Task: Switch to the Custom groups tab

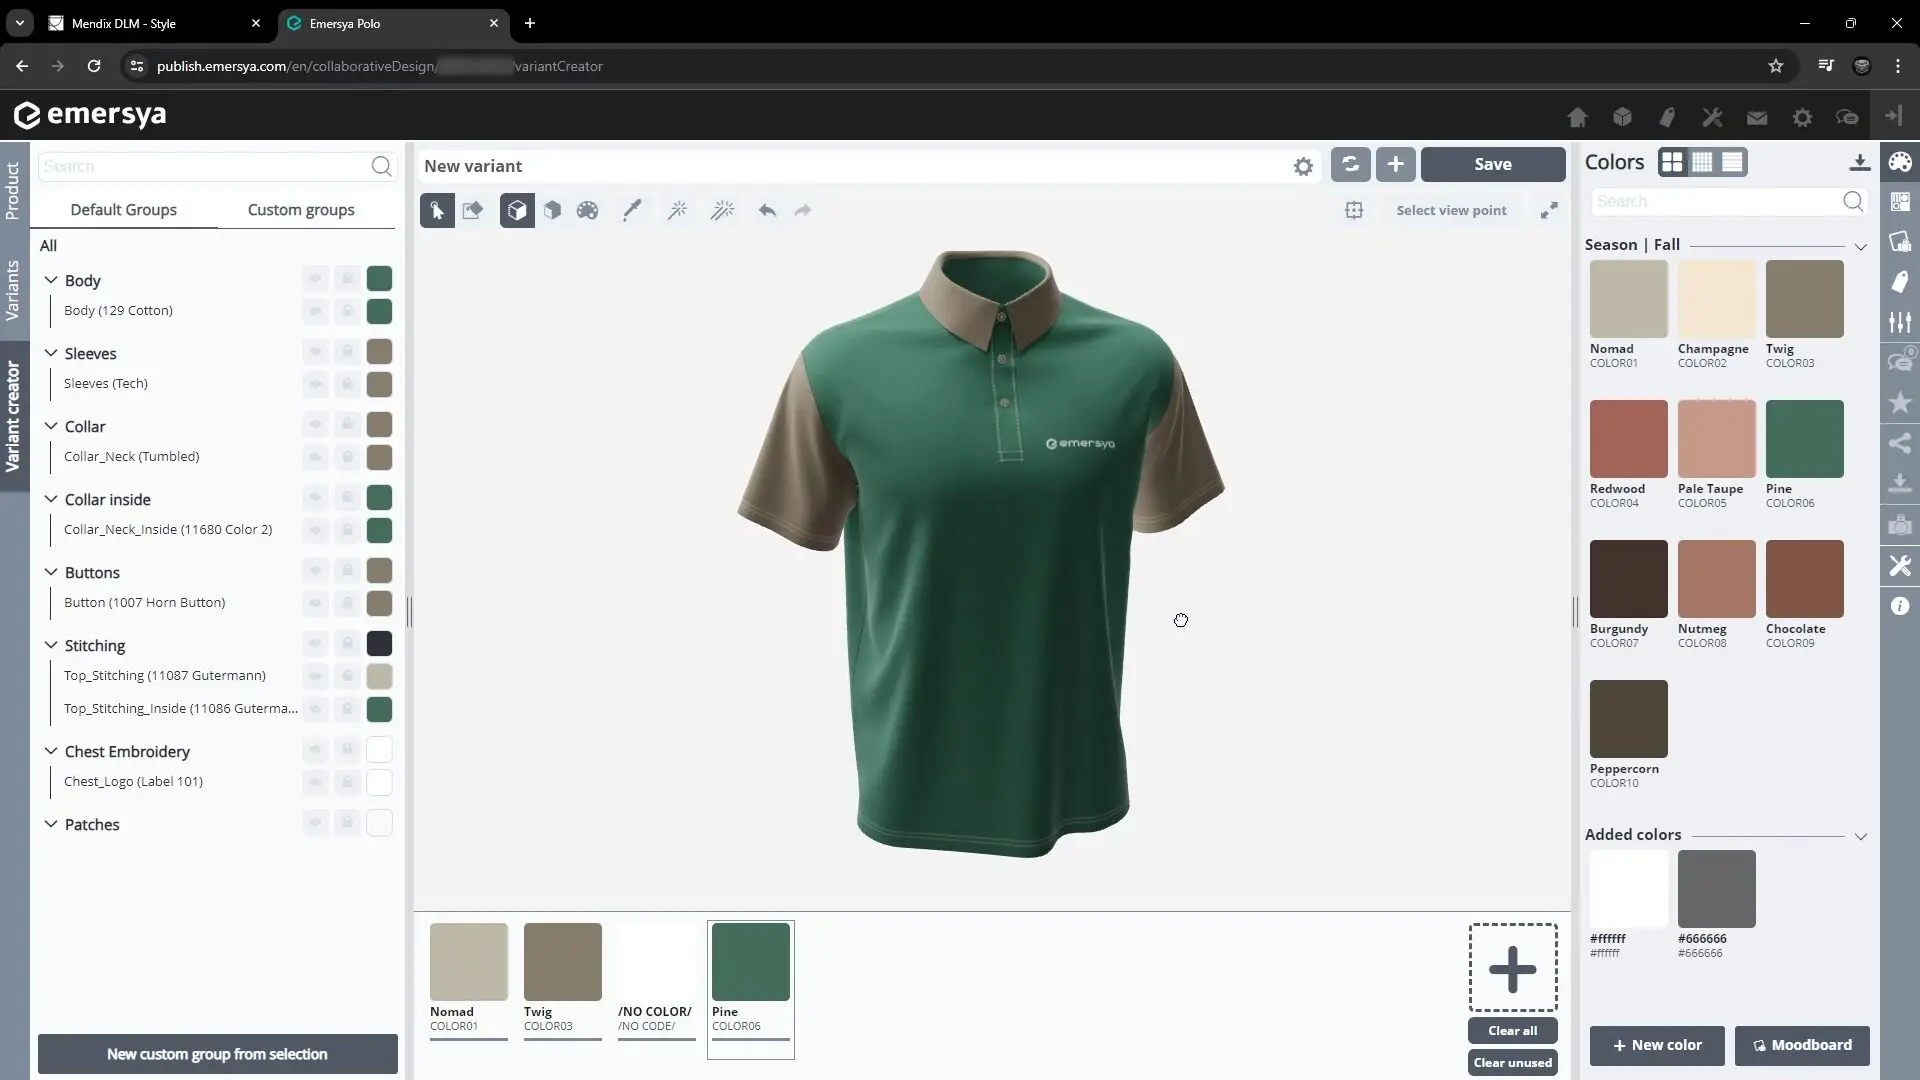Action: [301, 210]
